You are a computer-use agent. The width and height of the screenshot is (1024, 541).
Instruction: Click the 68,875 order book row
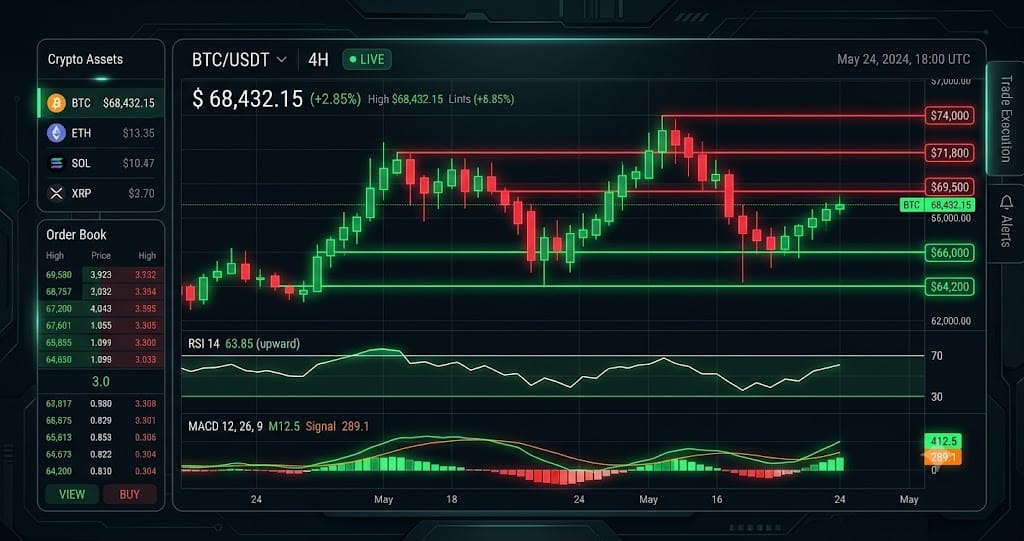pos(101,421)
